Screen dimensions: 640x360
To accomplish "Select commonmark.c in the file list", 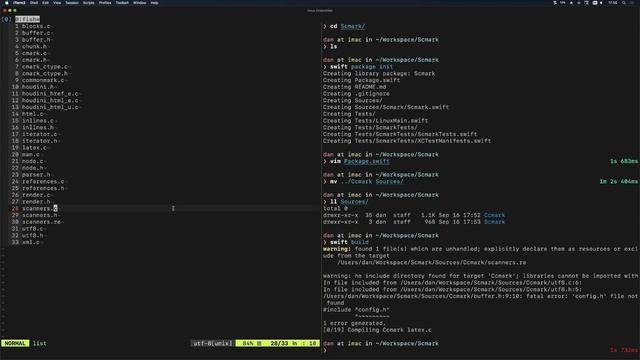I will coord(43,80).
